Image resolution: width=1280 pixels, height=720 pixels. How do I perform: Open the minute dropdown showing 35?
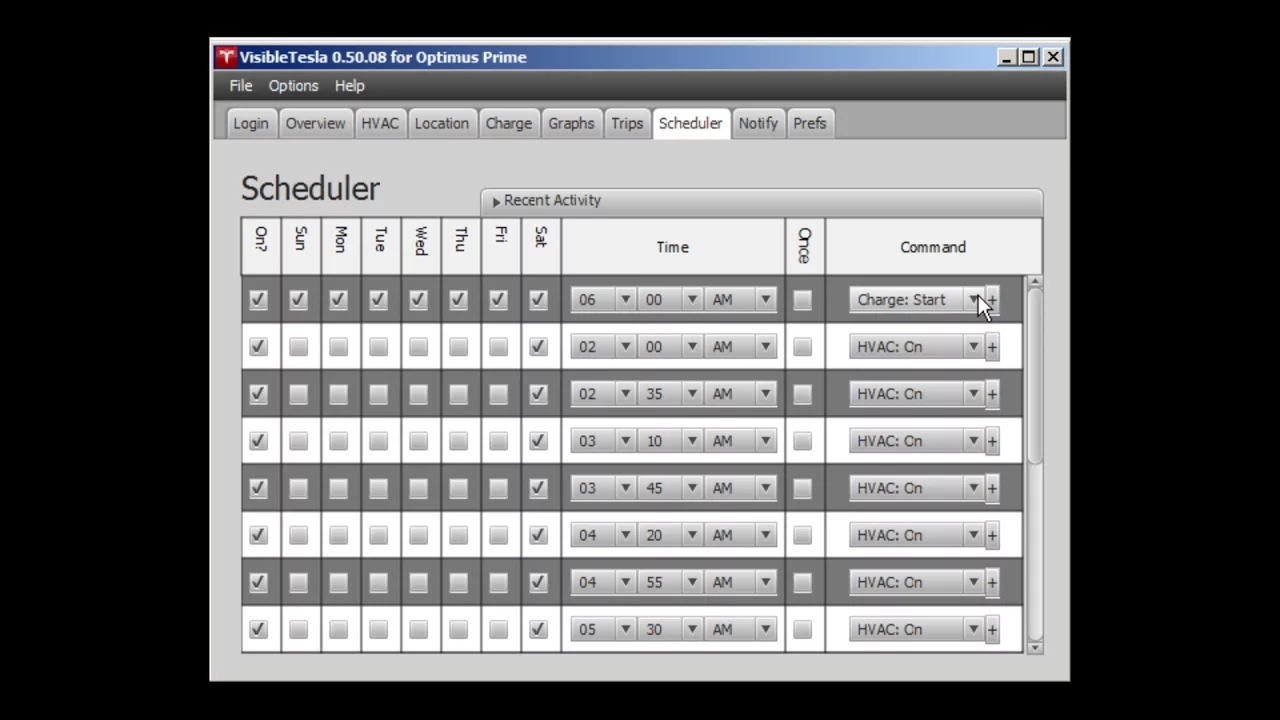[670, 394]
